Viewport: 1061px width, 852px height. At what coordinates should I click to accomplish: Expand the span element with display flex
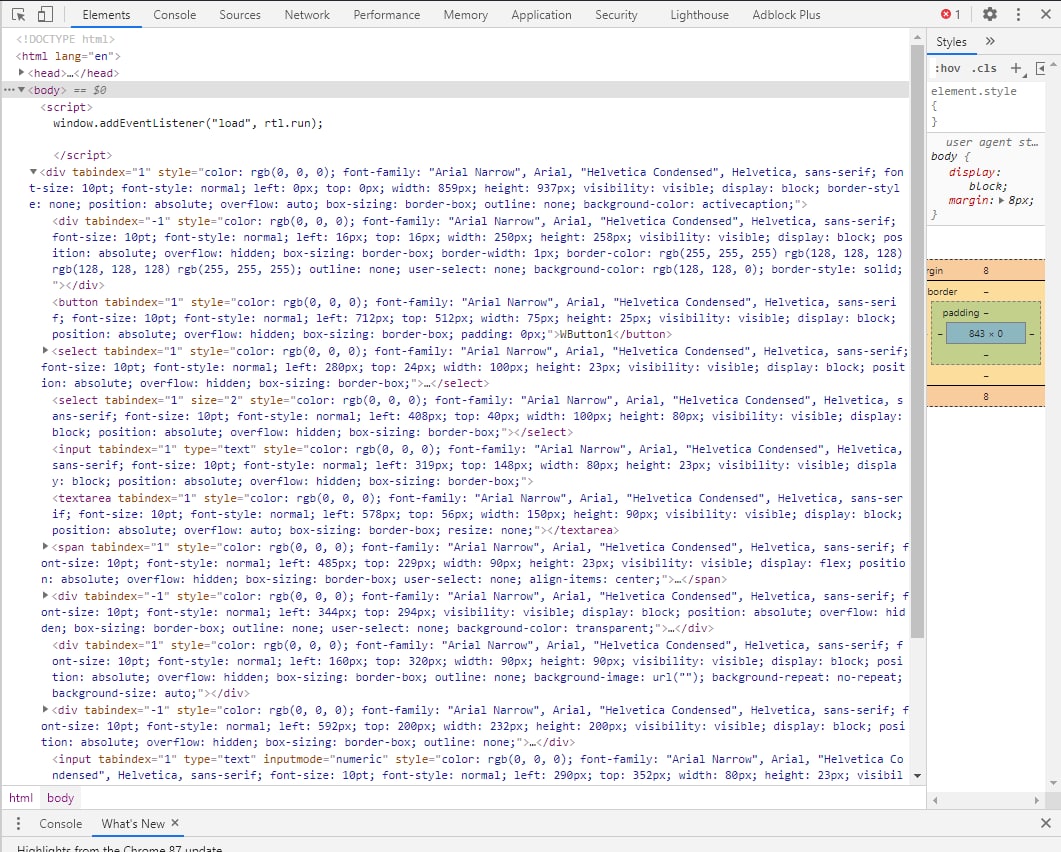tap(45, 546)
